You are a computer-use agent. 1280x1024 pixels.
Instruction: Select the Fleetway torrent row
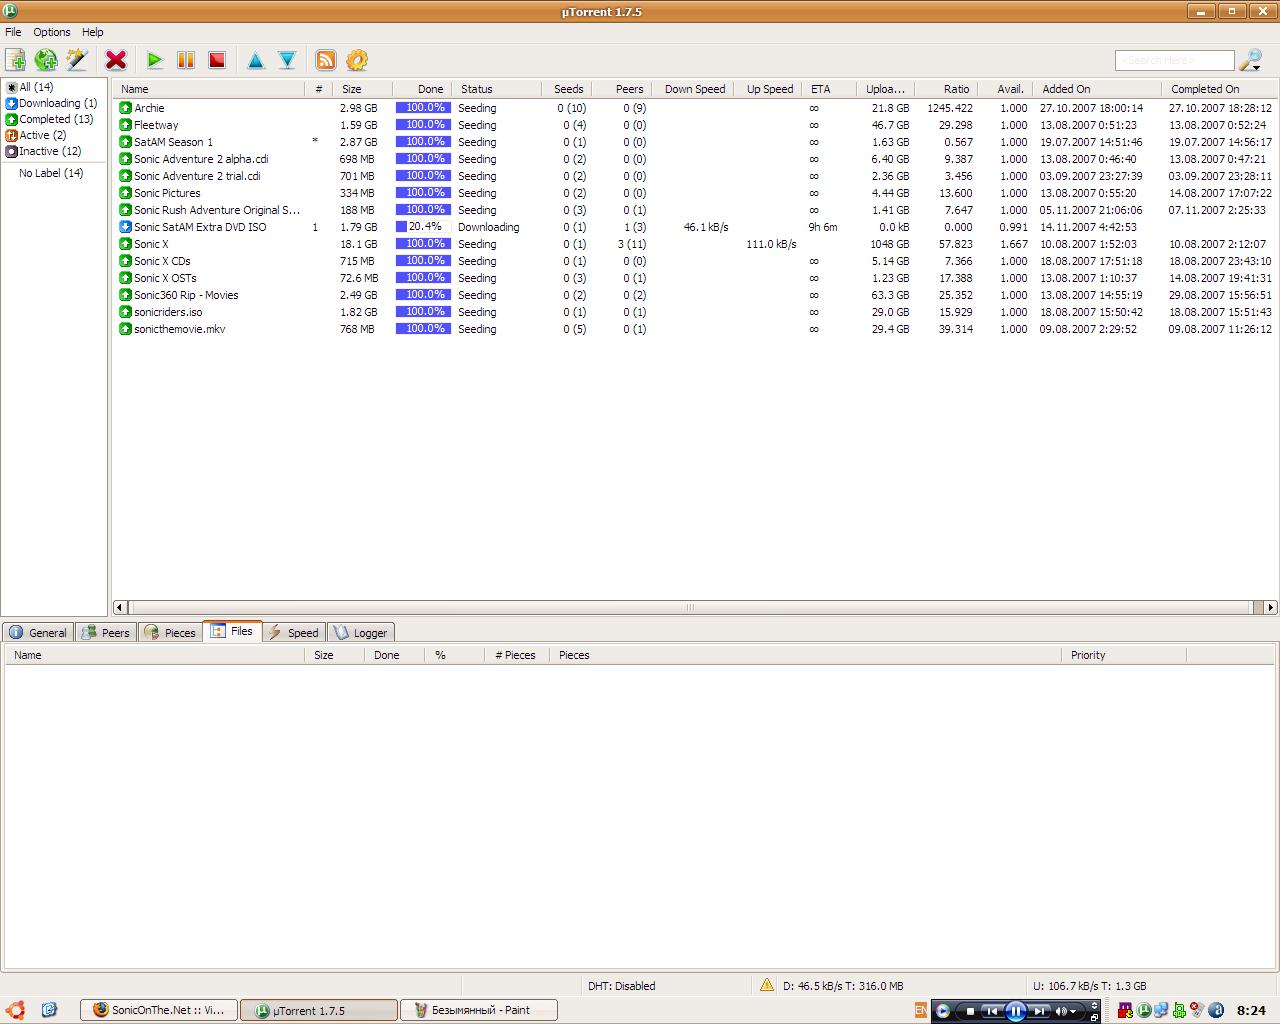pyautogui.click(x=695, y=125)
